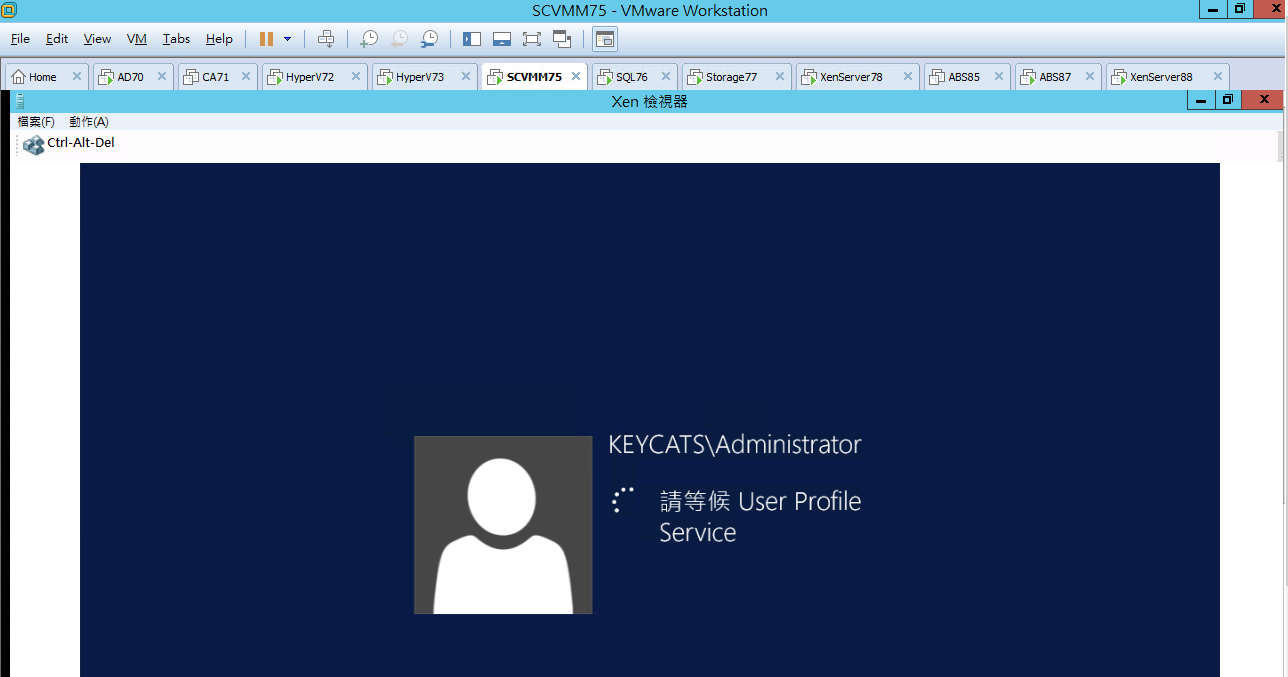
Task: Click the KEYCATS\Administrator account name
Action: 735,444
